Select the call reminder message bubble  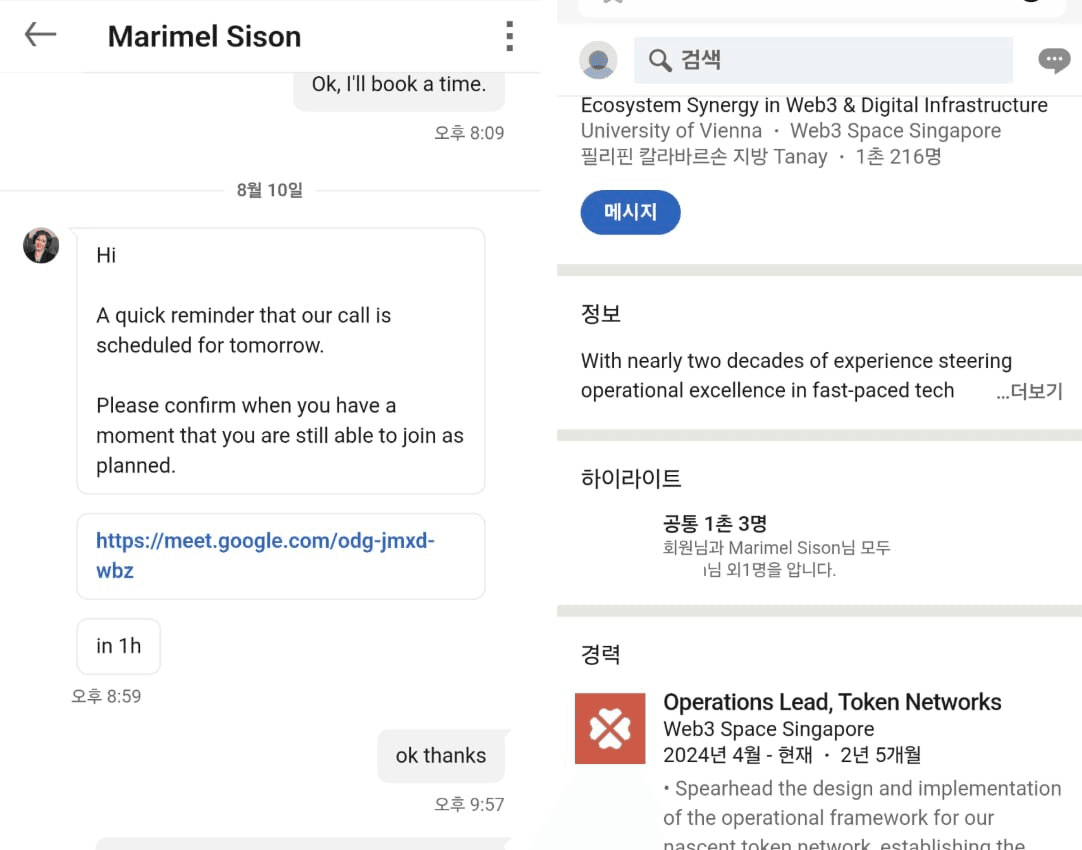(x=281, y=361)
